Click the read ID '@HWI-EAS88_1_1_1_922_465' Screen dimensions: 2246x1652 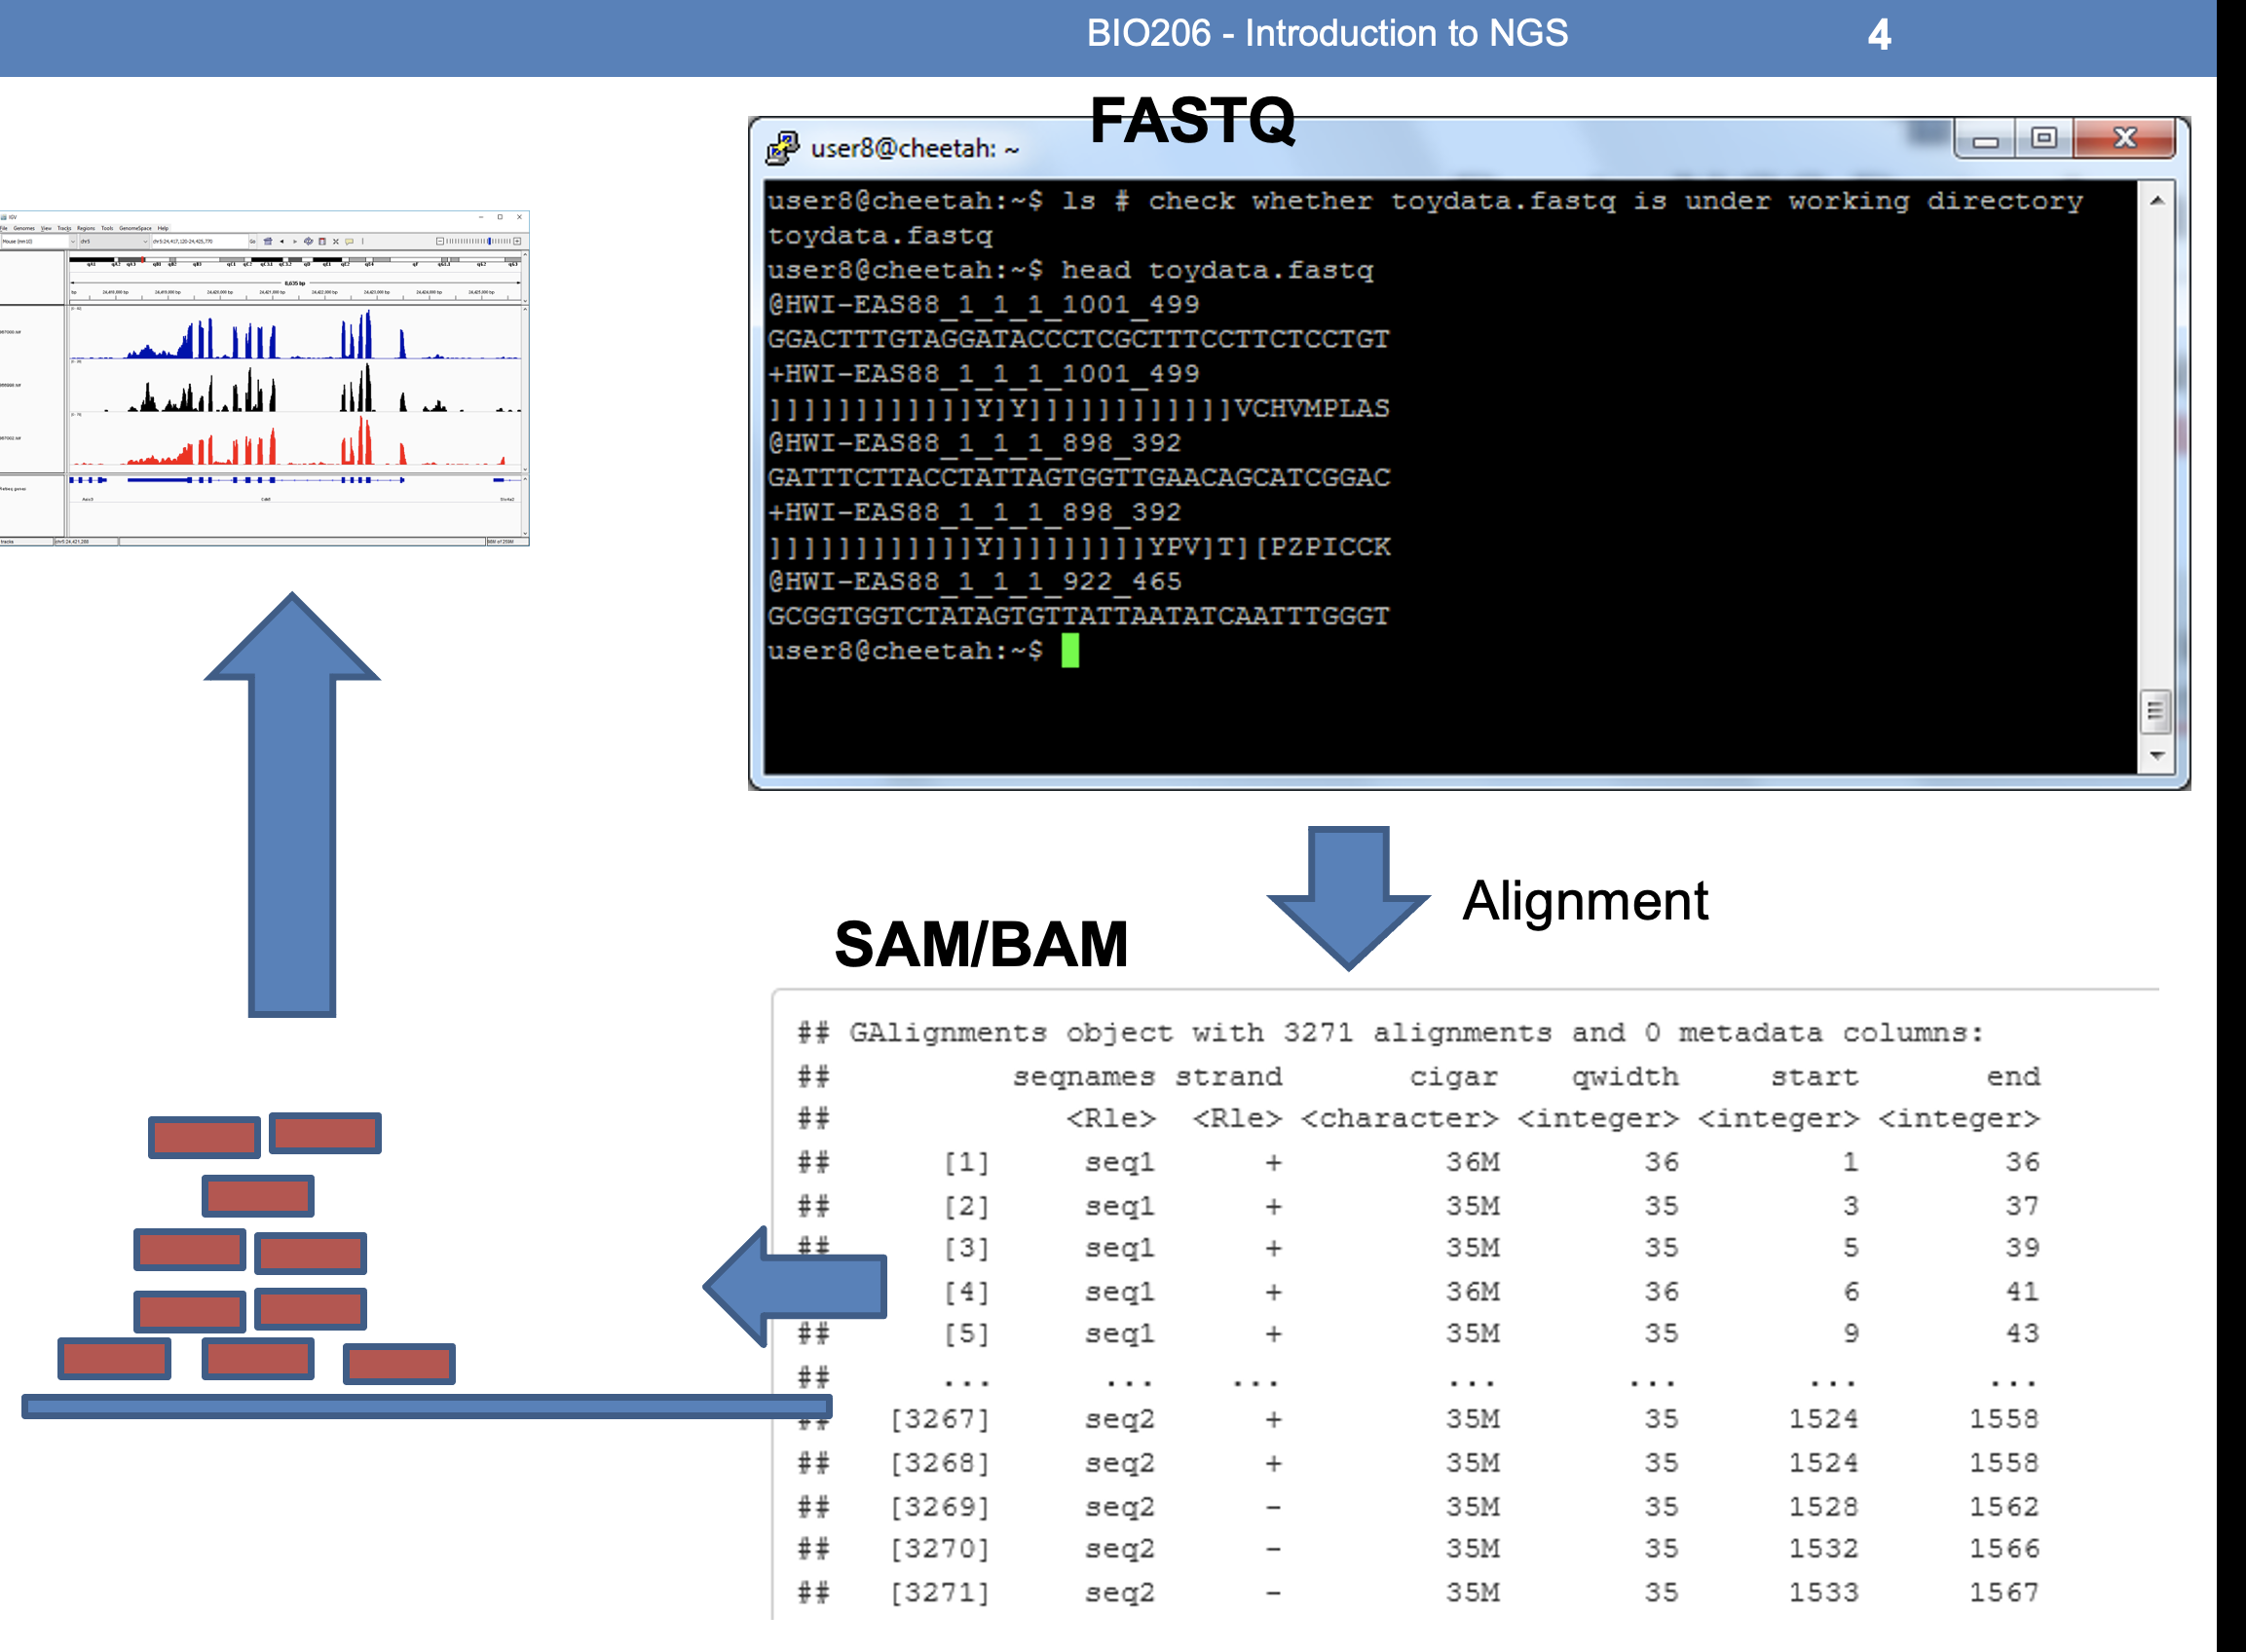[974, 581]
